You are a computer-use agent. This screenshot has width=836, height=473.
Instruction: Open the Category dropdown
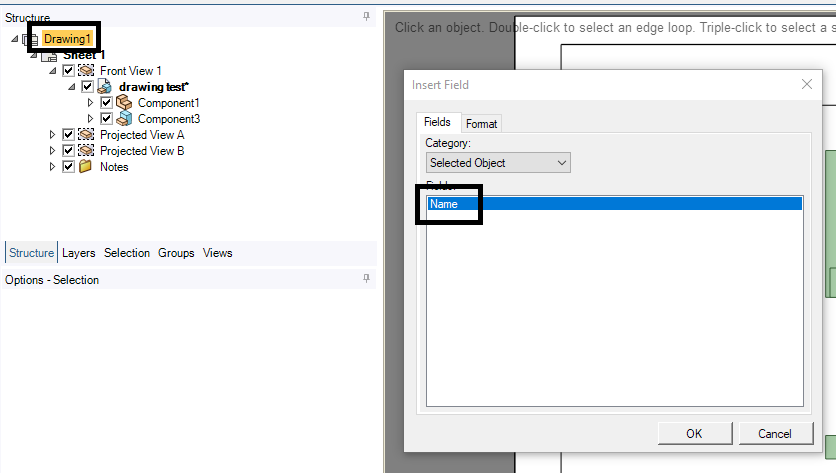(x=498, y=163)
